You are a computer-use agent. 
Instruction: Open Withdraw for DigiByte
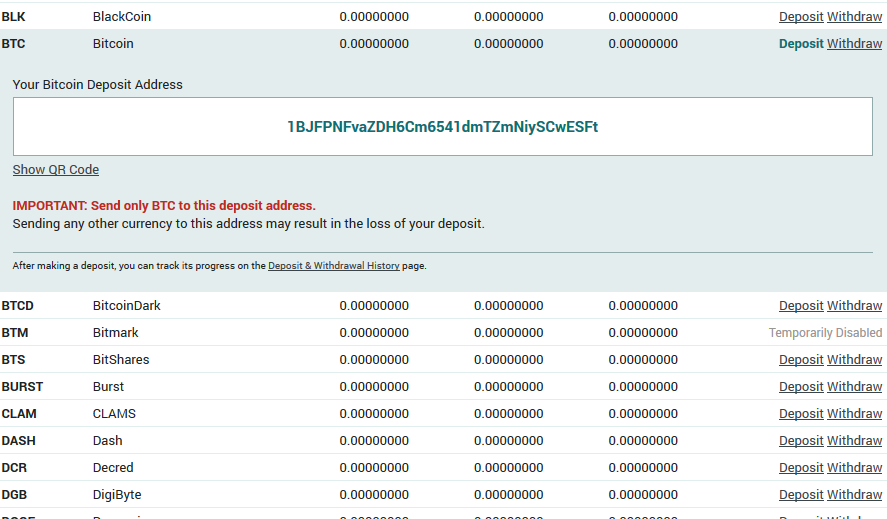854,495
